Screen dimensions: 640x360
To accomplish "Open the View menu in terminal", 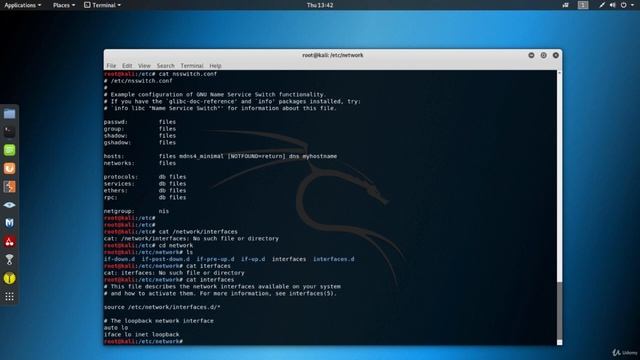I will click(x=144, y=66).
